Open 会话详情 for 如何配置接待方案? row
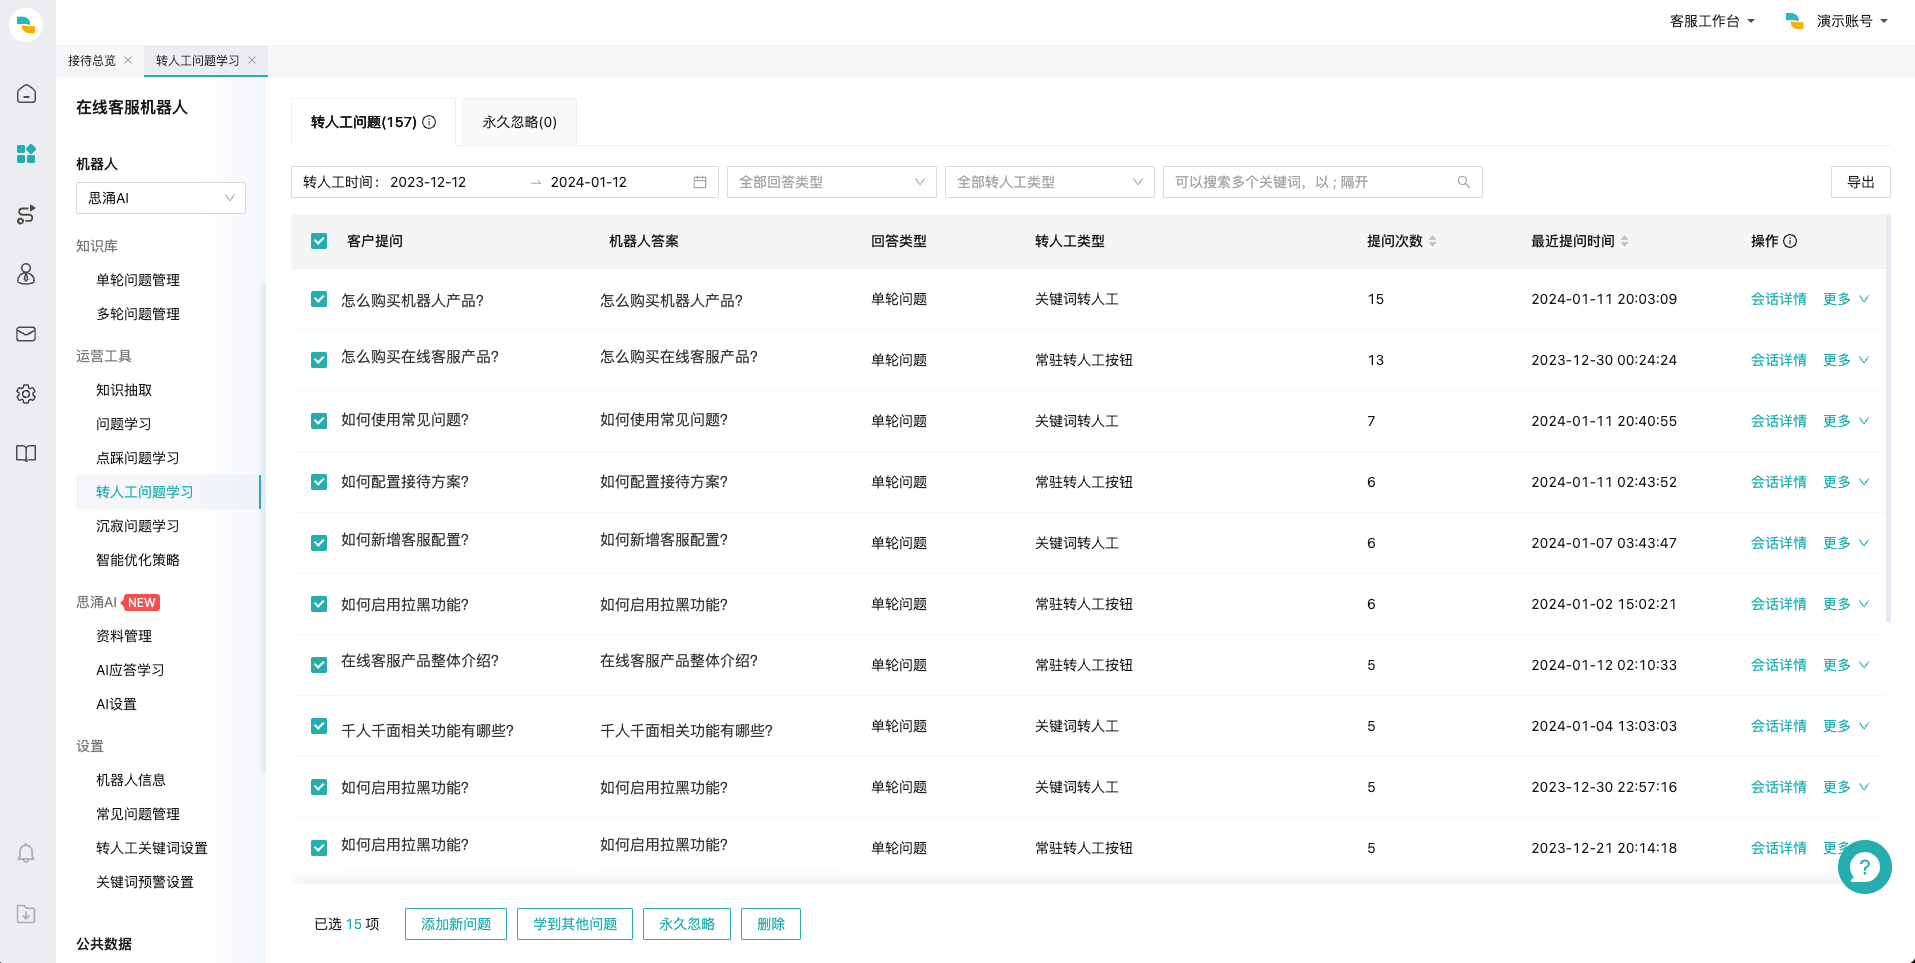Viewport: 1915px width, 963px height. (1778, 482)
